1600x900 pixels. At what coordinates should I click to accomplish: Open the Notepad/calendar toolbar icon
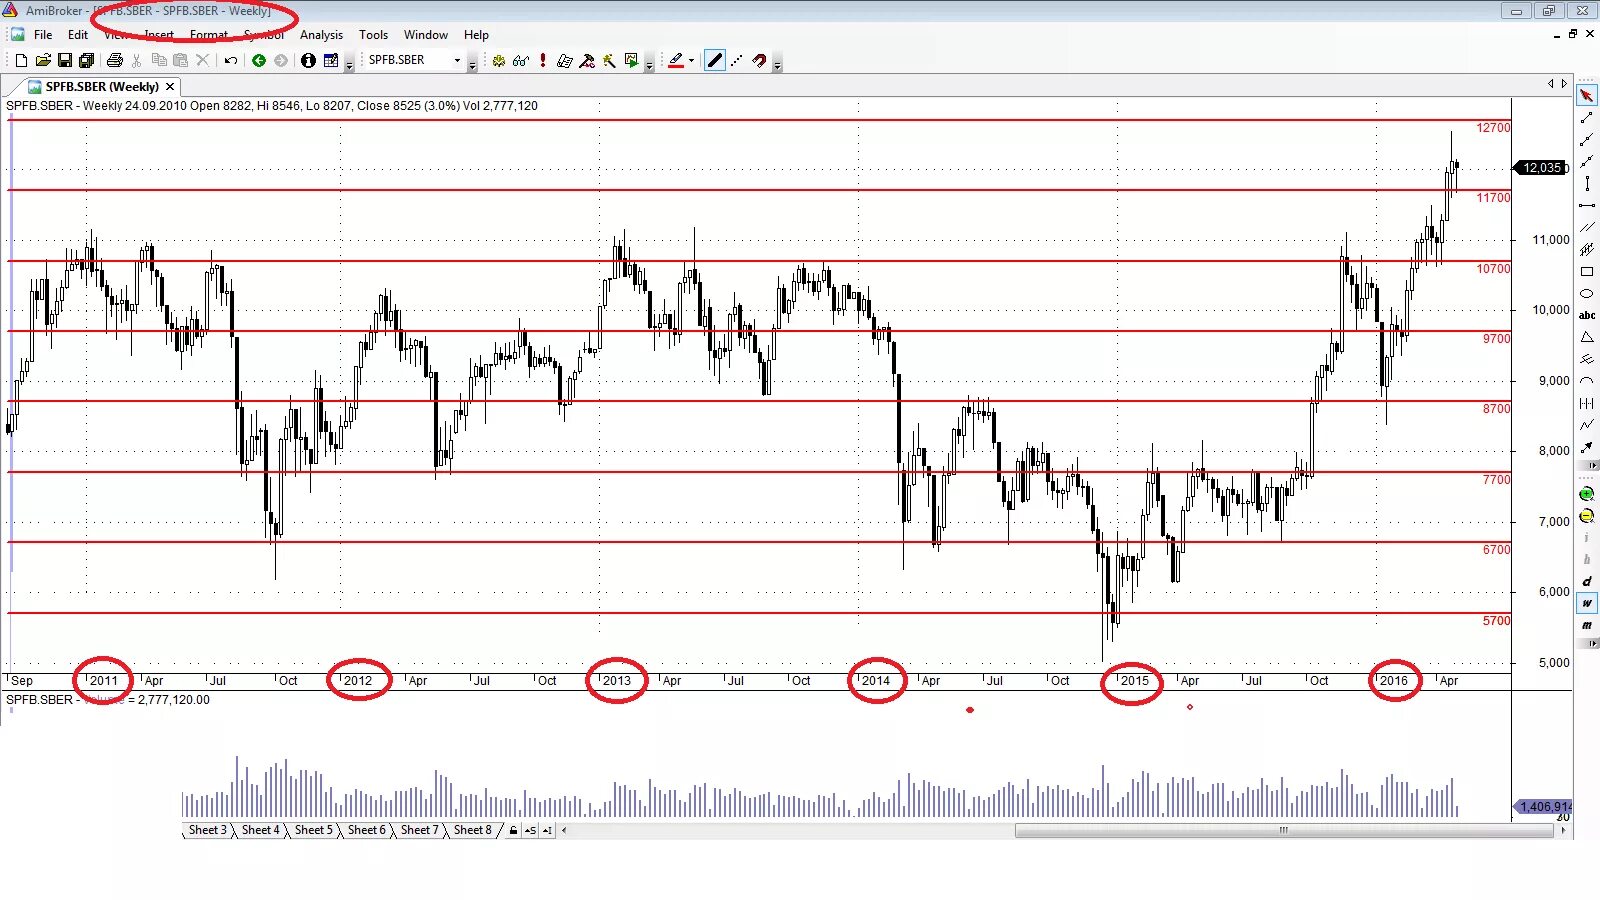(331, 61)
